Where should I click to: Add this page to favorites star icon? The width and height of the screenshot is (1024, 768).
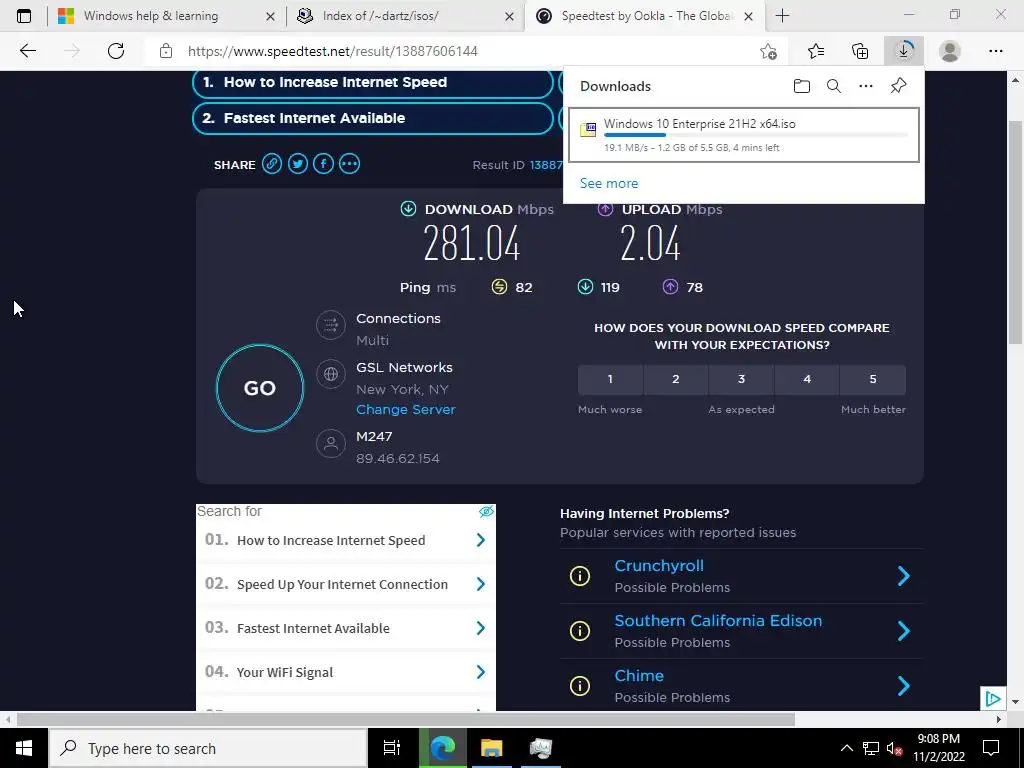click(x=769, y=51)
